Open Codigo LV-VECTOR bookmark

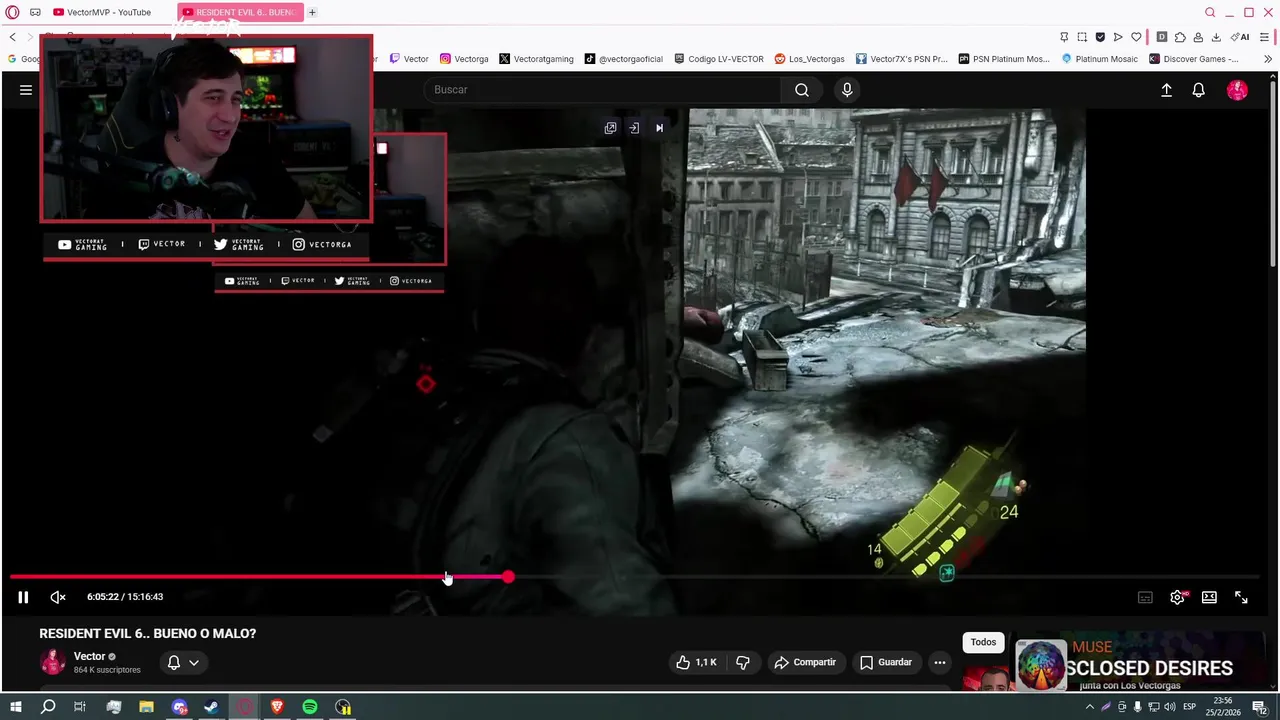[x=718, y=59]
